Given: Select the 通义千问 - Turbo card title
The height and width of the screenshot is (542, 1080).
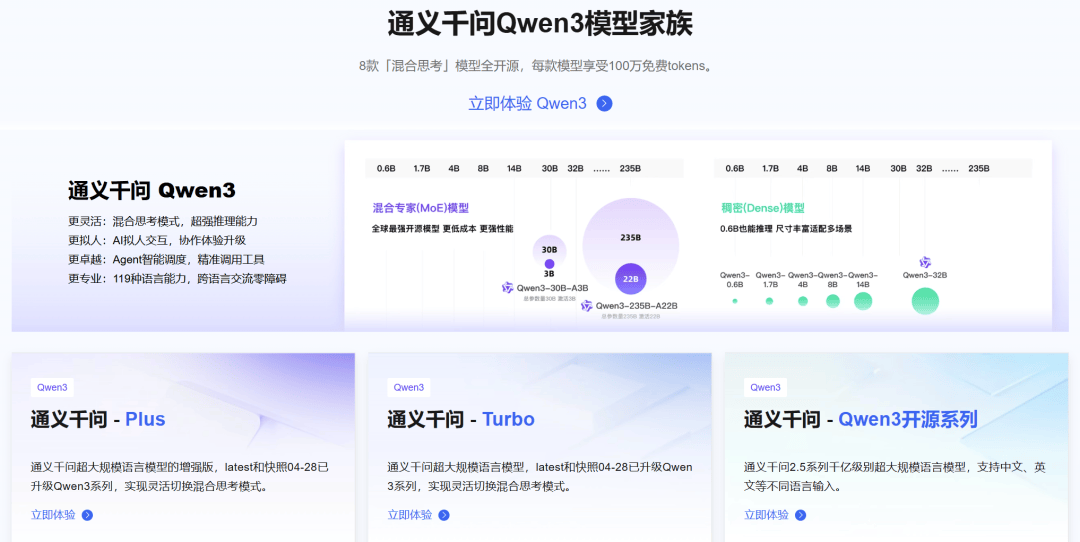Looking at the screenshot, I should click(461, 419).
